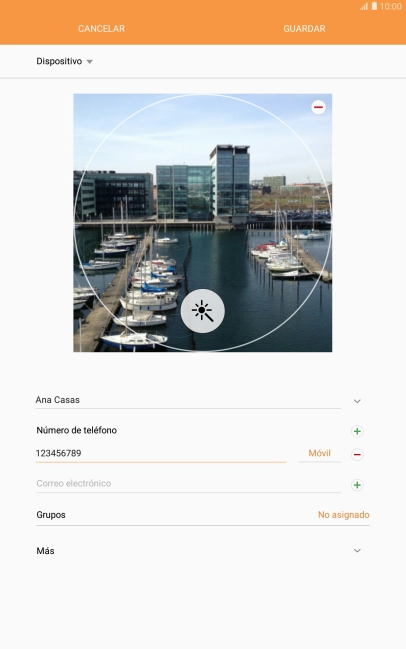Change the Móvil phone type label
The height and width of the screenshot is (649, 406).
tap(320, 453)
